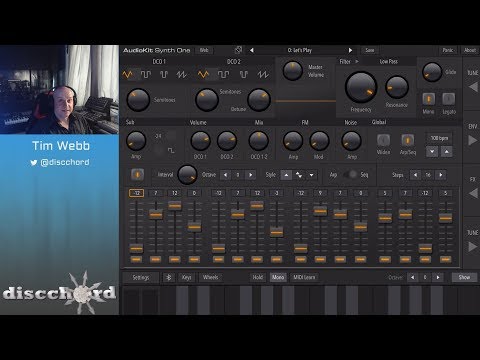Decrease Steps count with left arrow

point(415,175)
